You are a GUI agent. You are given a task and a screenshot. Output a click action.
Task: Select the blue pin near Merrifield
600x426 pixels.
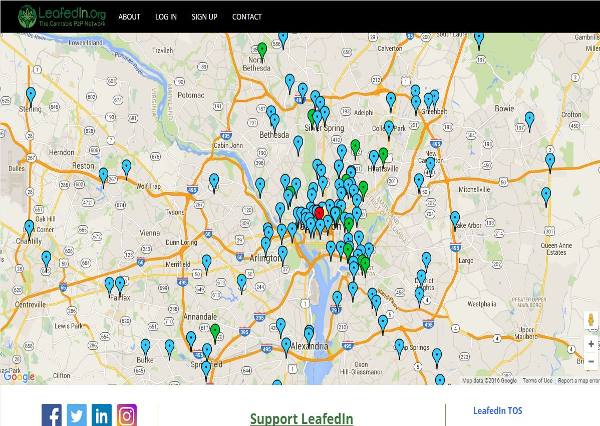(x=207, y=262)
